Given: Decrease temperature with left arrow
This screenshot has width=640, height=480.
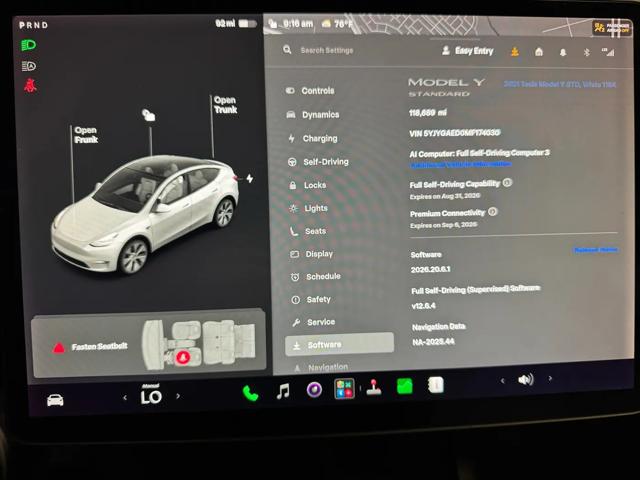Looking at the screenshot, I should 125,397.
